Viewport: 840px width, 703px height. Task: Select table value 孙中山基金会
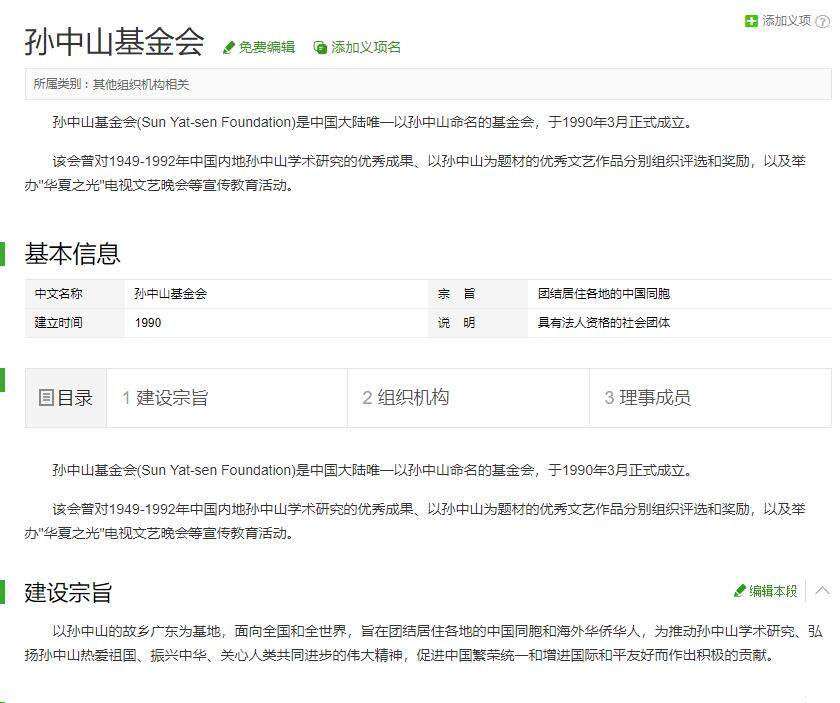click(x=170, y=294)
